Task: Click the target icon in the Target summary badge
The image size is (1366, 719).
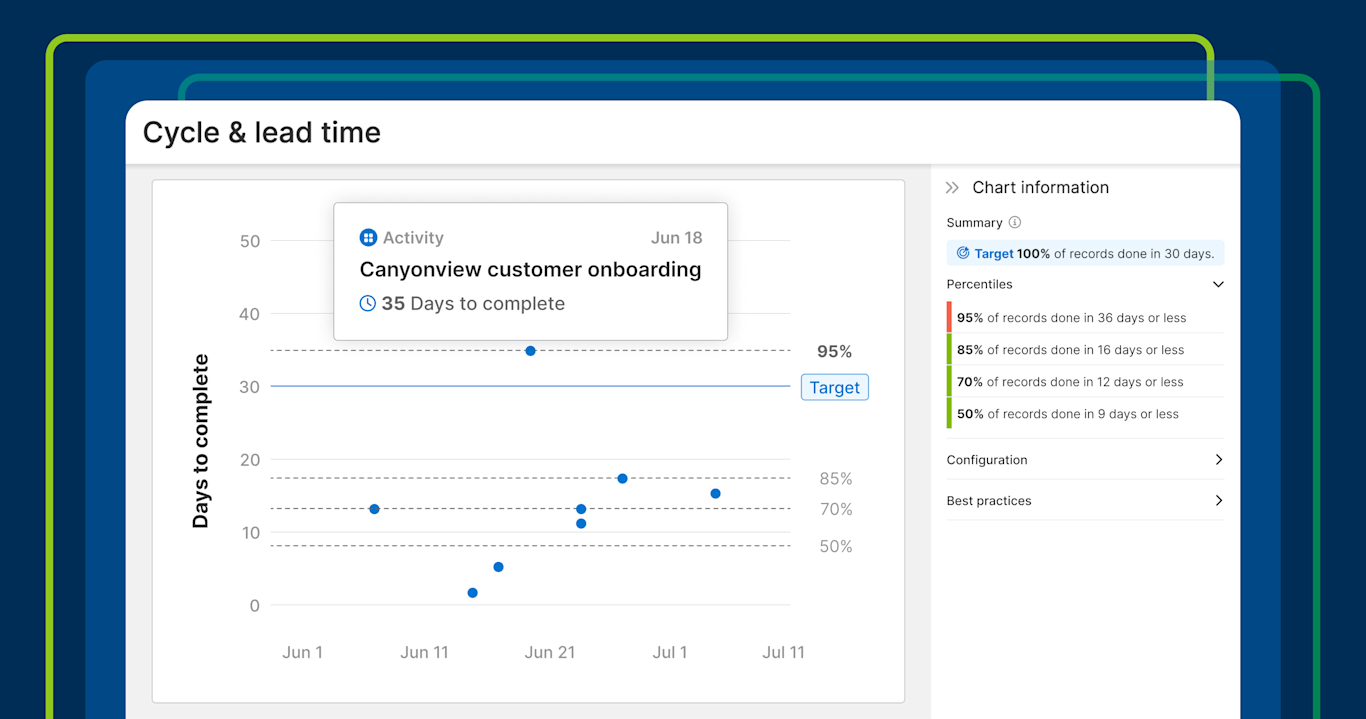Action: (962, 253)
